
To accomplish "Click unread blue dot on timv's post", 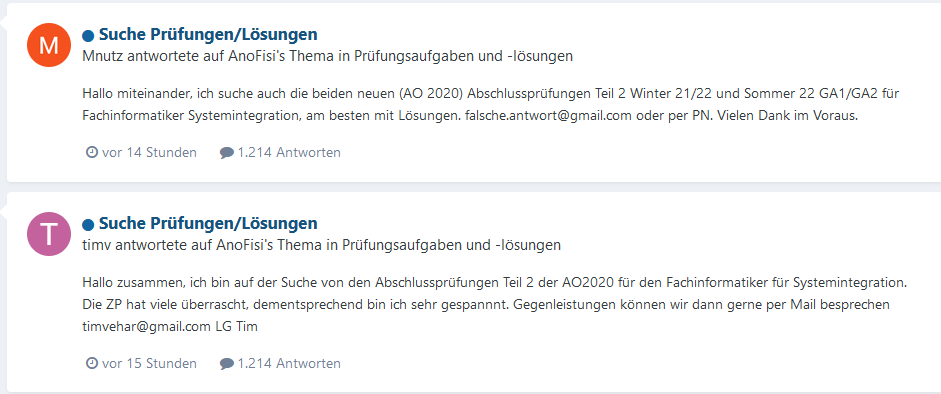I will point(88,225).
